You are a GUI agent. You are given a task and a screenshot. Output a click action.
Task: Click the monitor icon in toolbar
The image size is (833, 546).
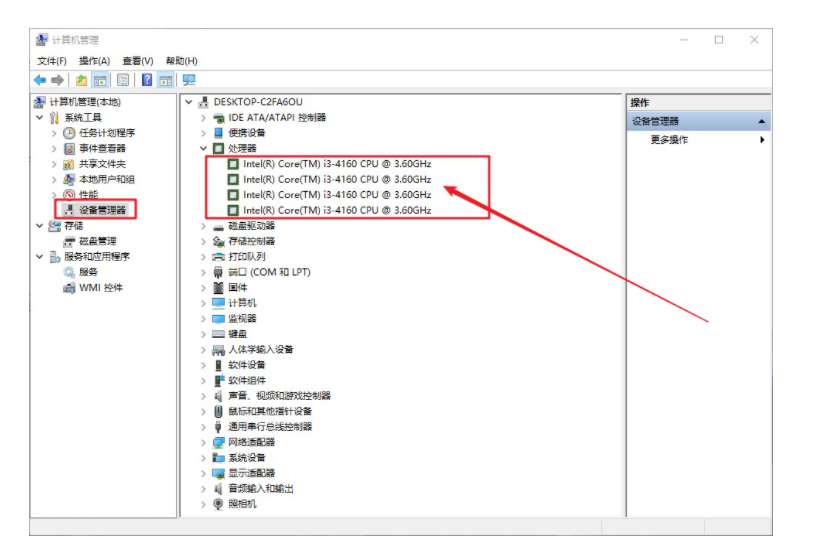(189, 80)
